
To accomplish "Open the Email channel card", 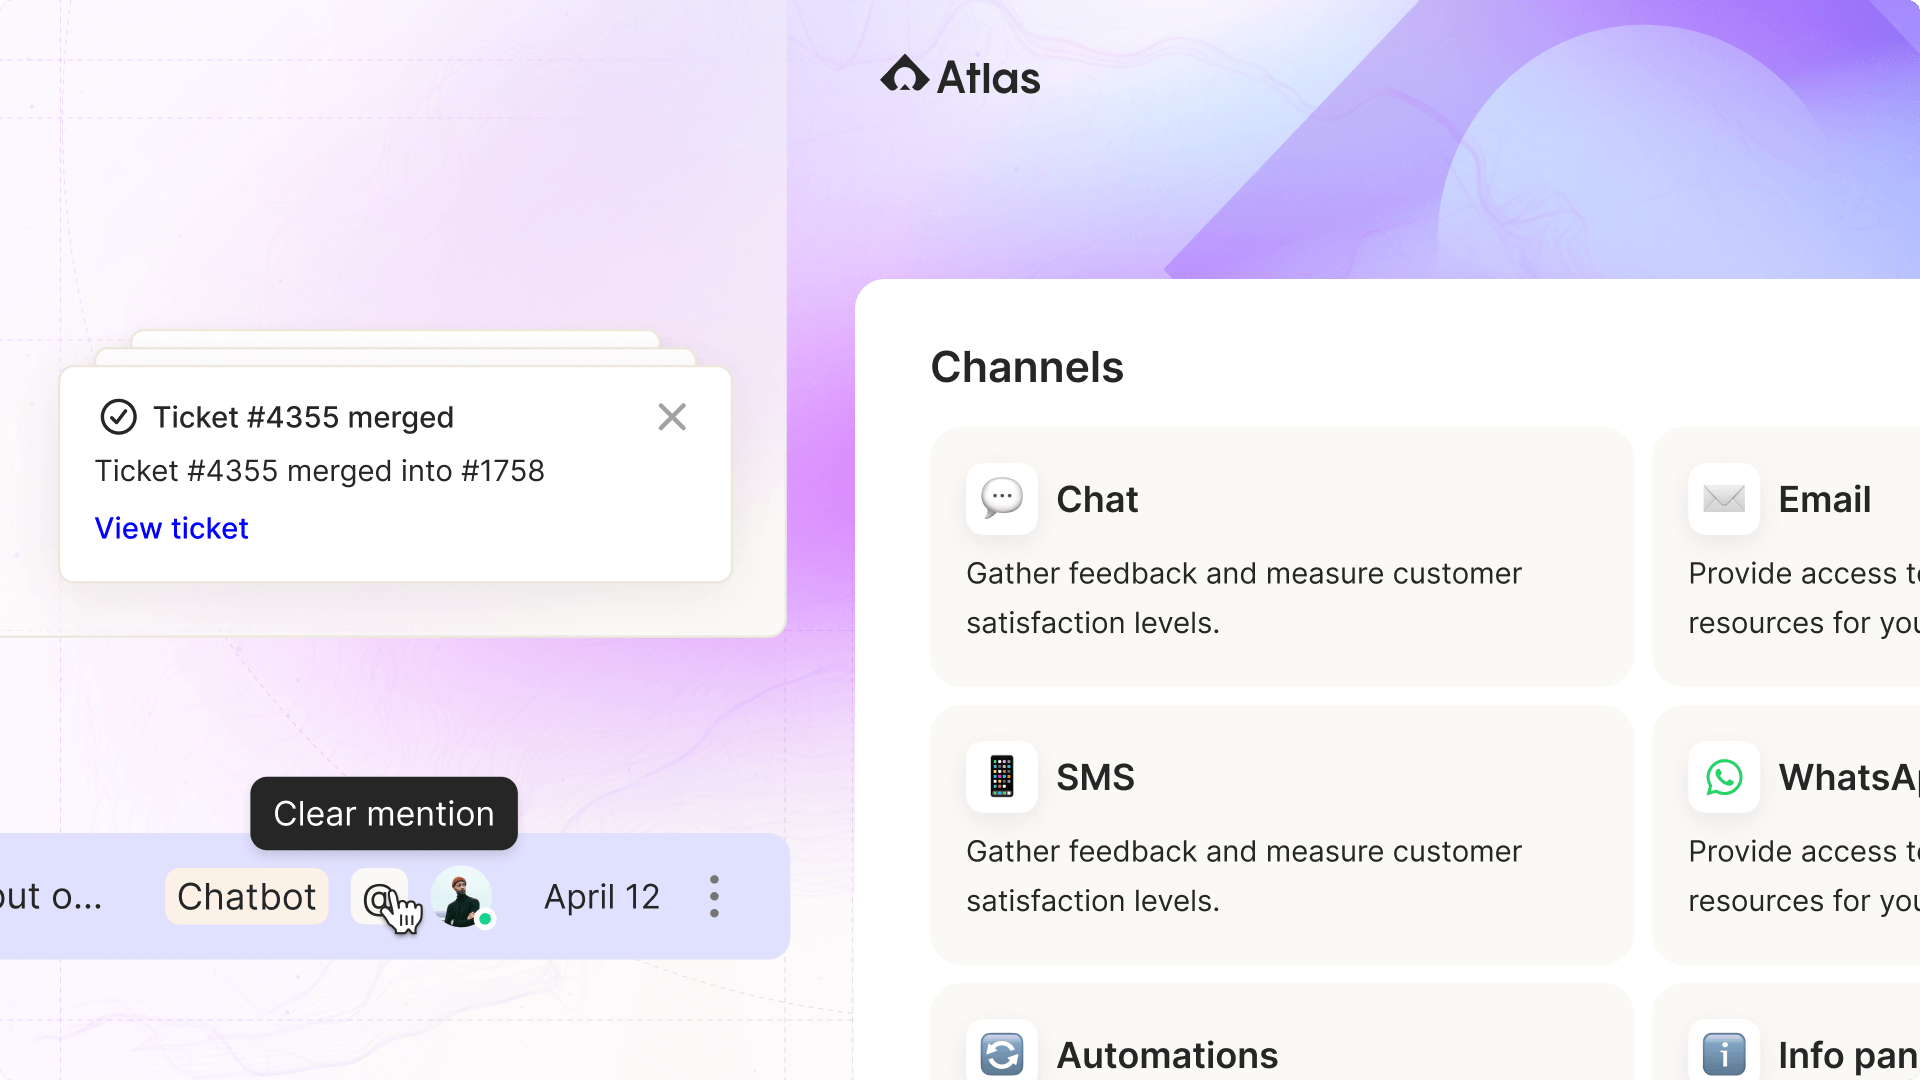I will (1786, 557).
